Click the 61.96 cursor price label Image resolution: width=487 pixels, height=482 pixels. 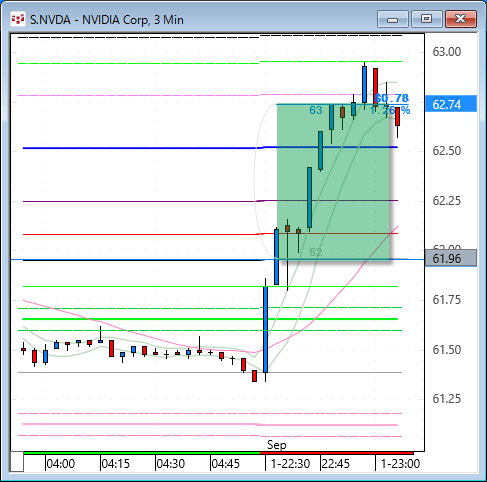pyautogui.click(x=451, y=259)
